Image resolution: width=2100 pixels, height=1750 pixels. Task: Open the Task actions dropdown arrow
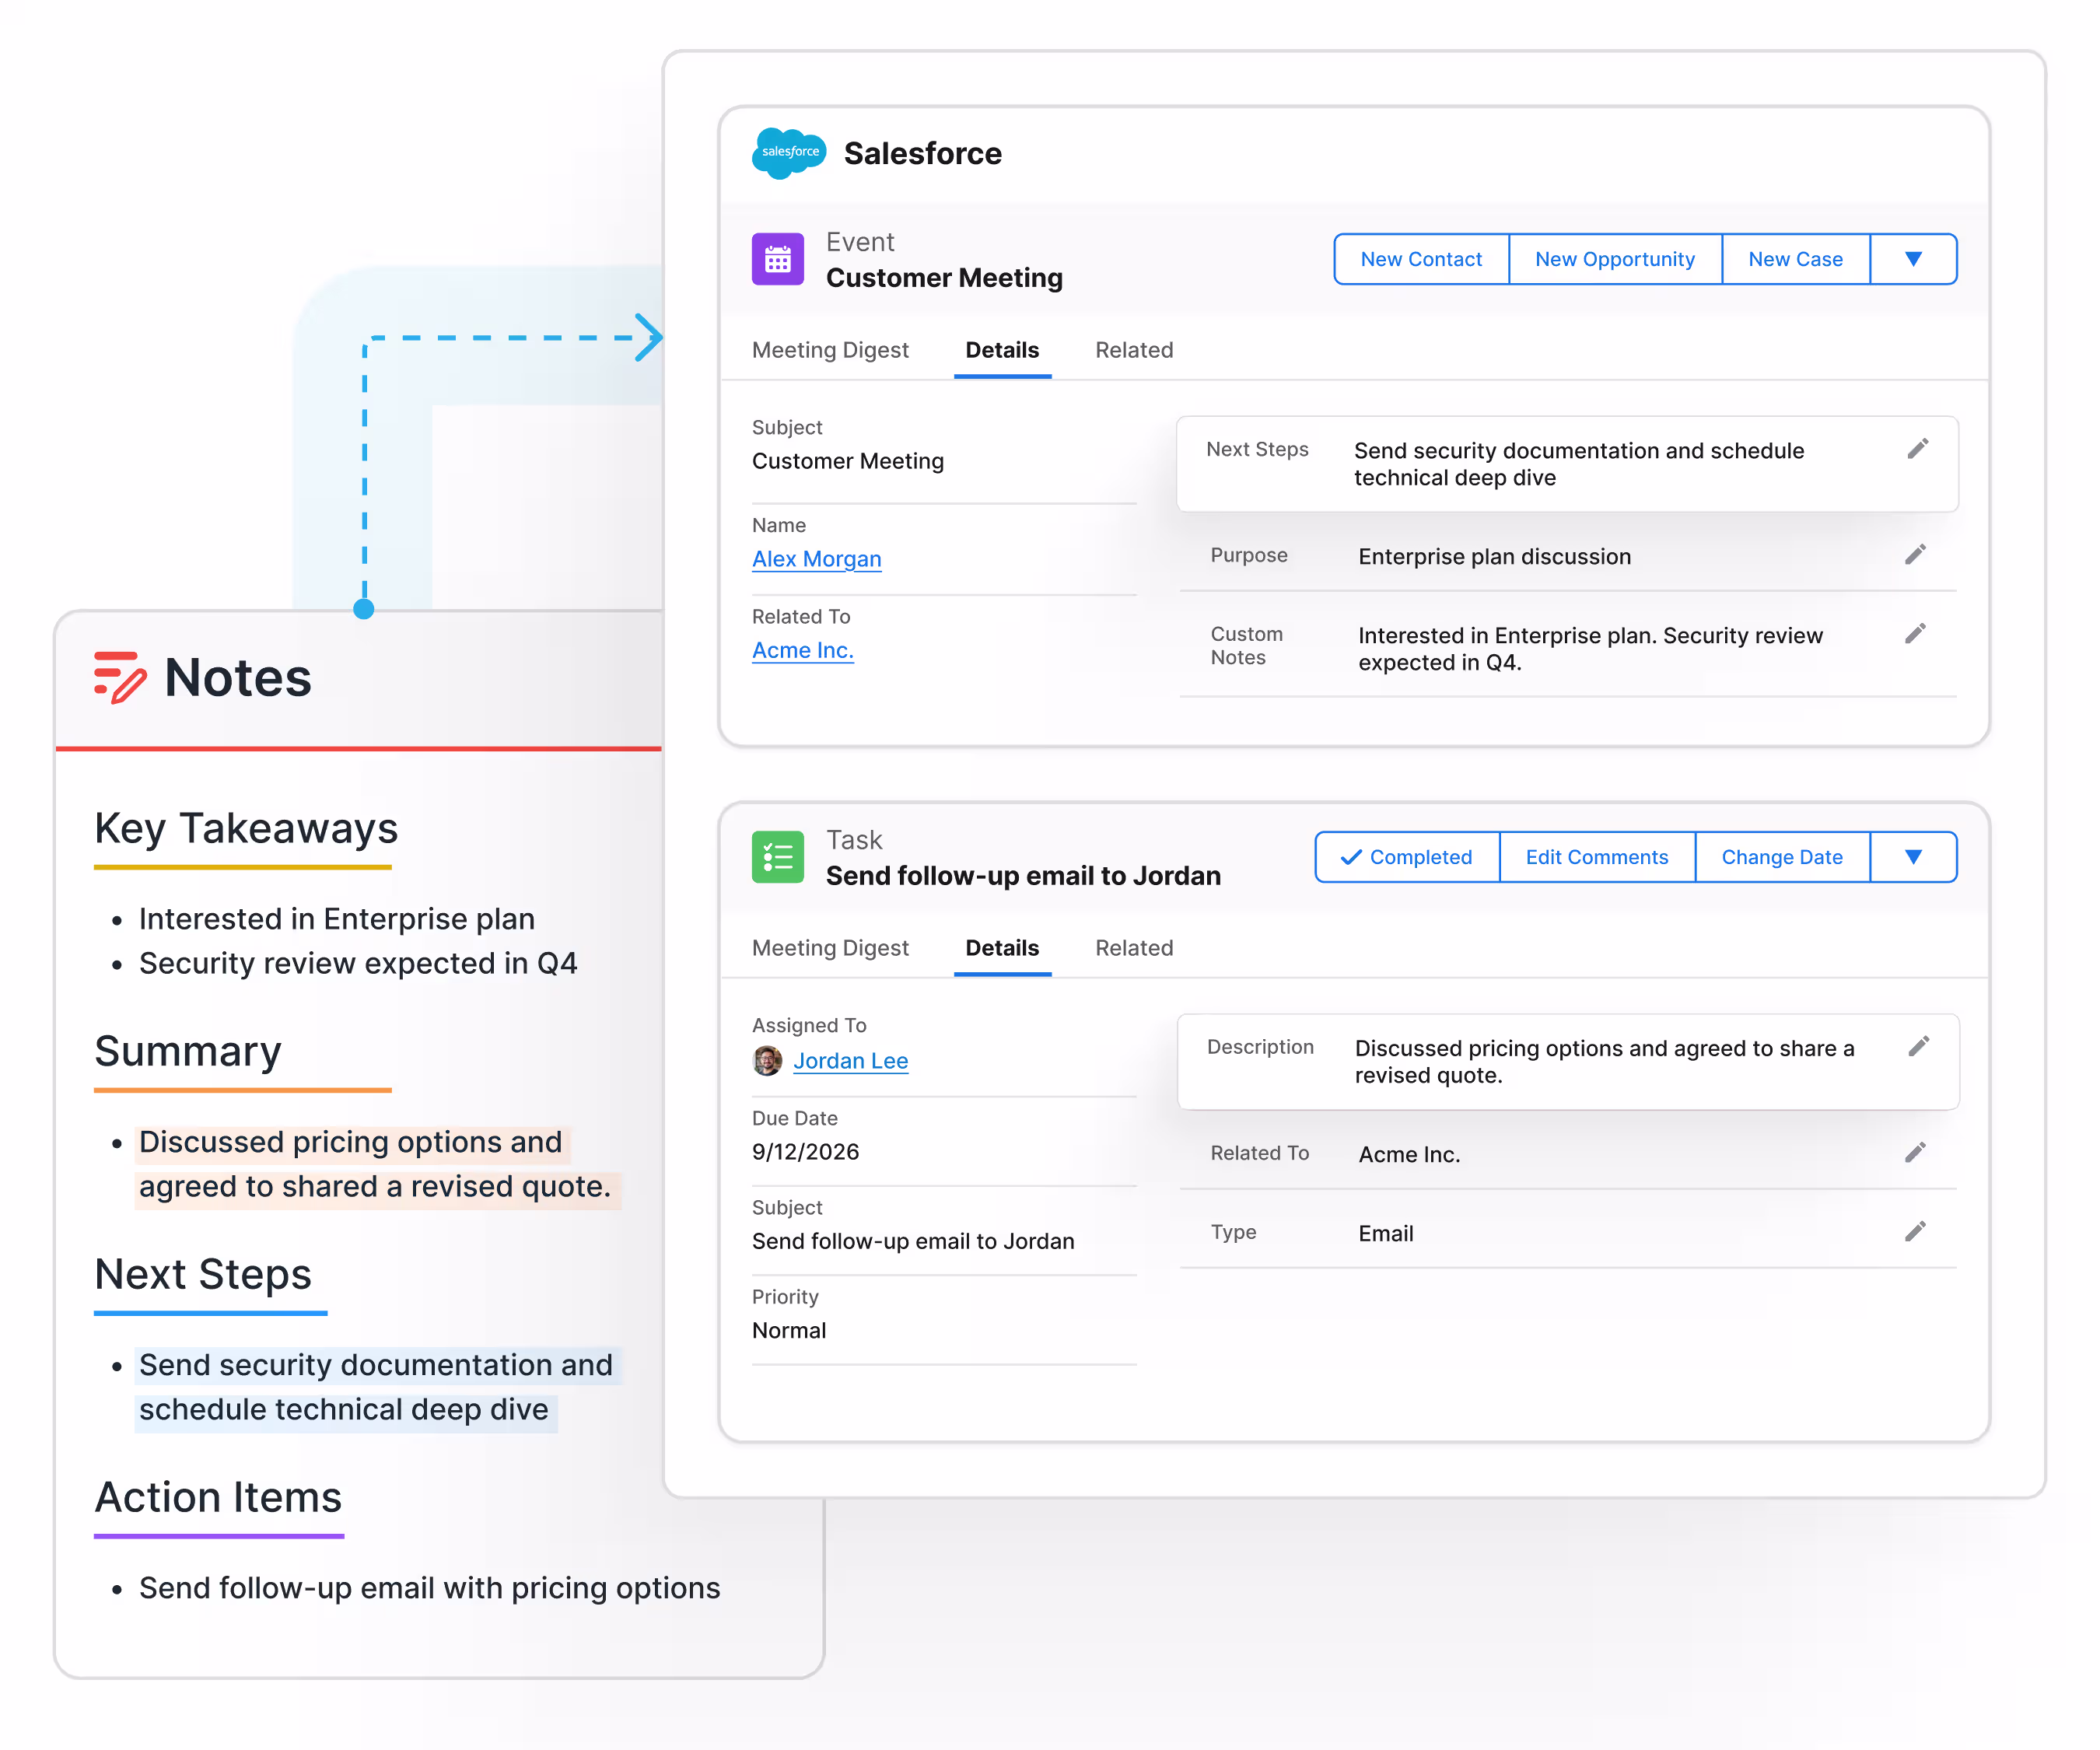coord(1913,857)
